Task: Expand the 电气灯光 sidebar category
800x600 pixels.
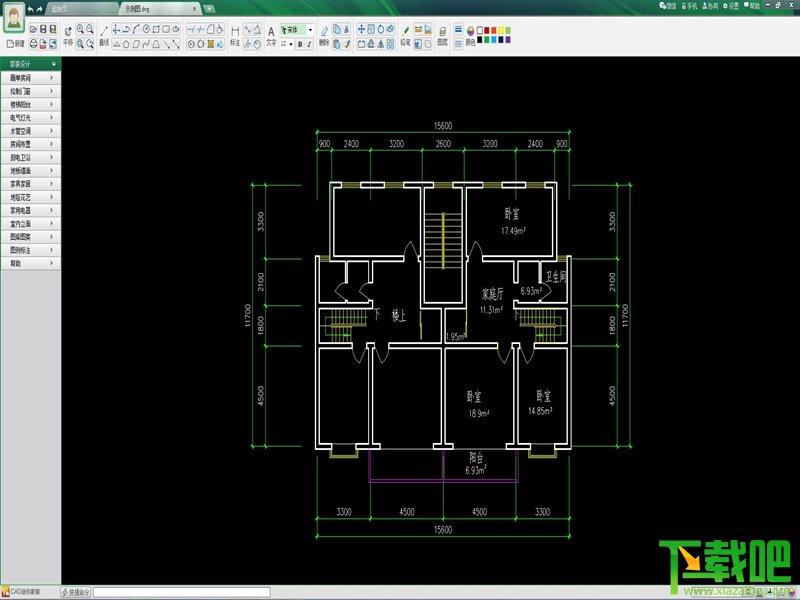Action: click(x=31, y=118)
